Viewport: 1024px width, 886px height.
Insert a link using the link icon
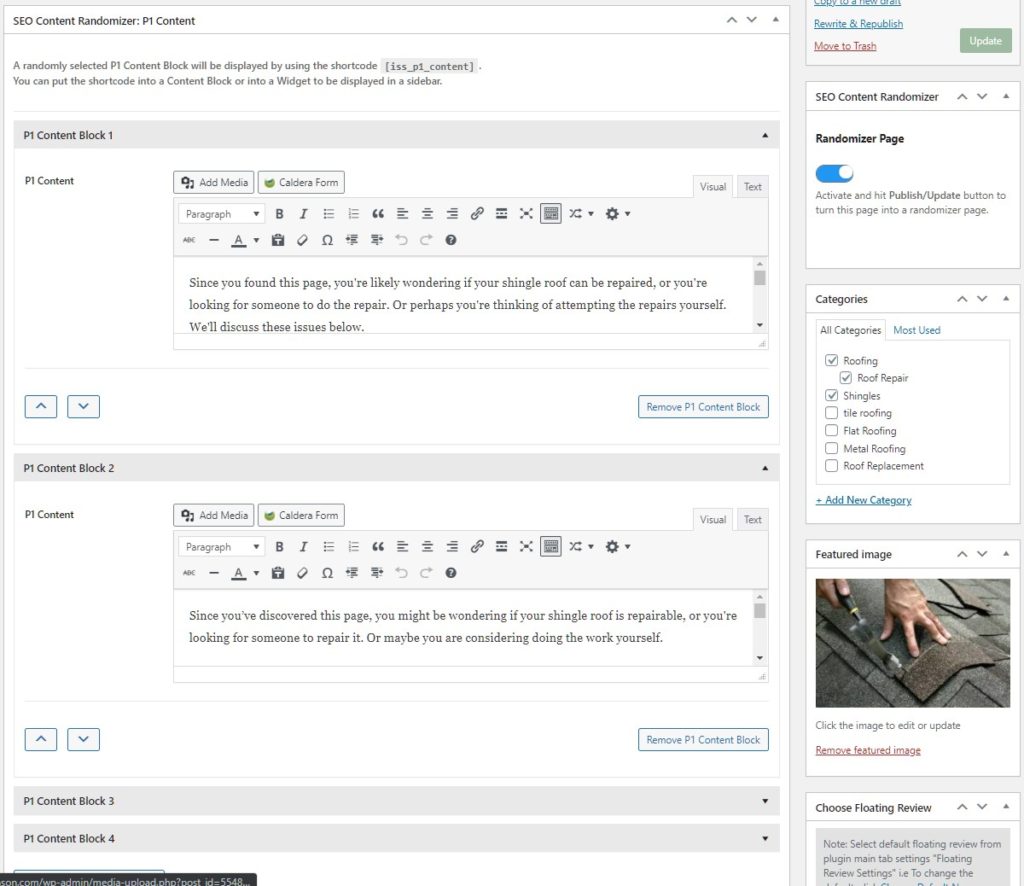(x=477, y=213)
